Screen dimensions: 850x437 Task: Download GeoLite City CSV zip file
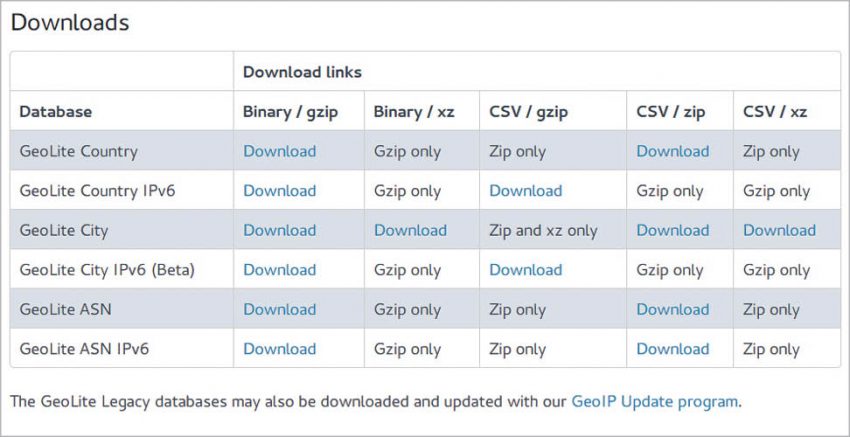pos(672,231)
